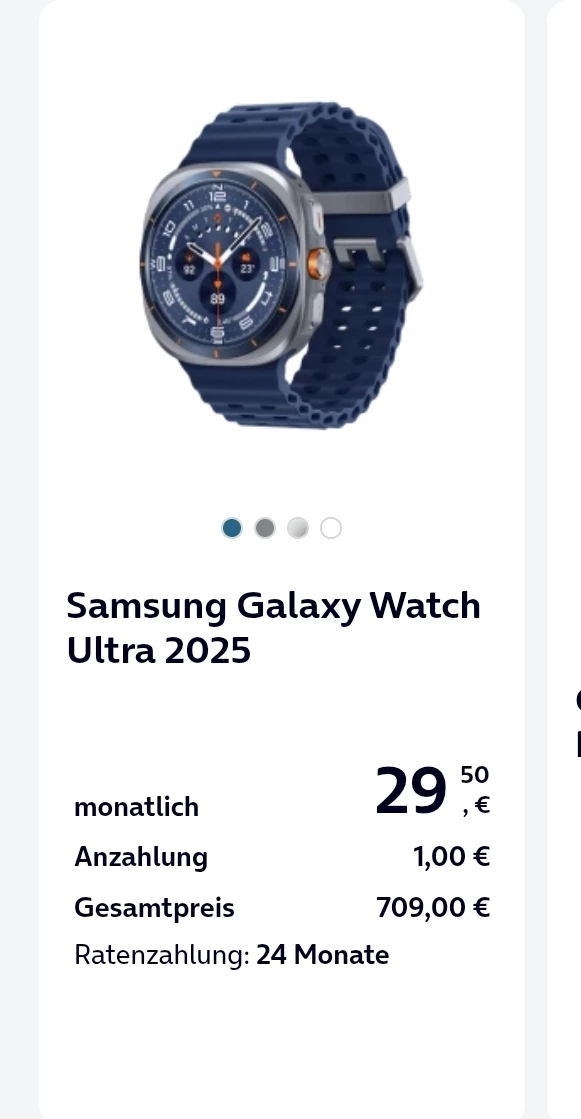The image size is (581, 1119).
Task: Click the 24 Monate installment text
Action: pyautogui.click(x=323, y=955)
